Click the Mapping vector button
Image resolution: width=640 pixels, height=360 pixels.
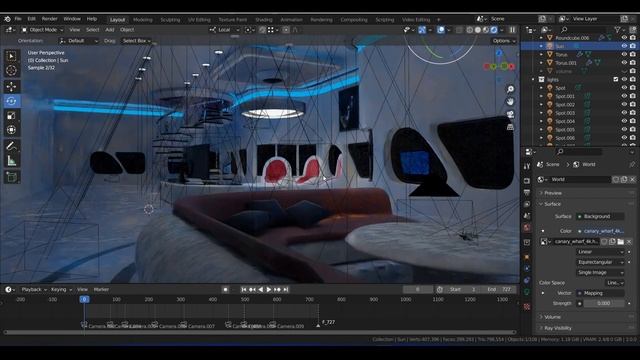(x=600, y=293)
